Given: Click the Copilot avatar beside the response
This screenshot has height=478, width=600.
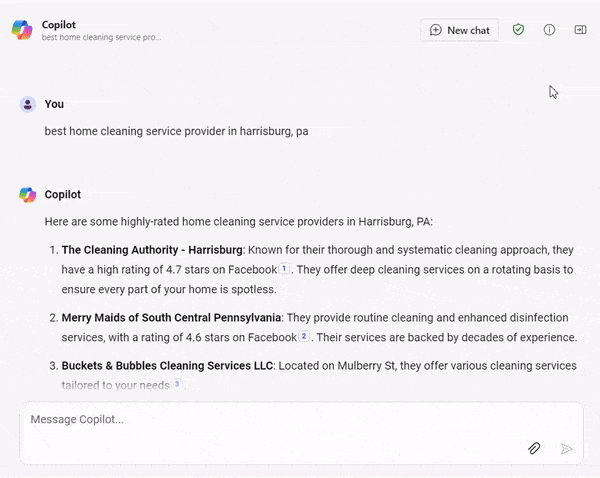Looking at the screenshot, I should click(x=28, y=195).
